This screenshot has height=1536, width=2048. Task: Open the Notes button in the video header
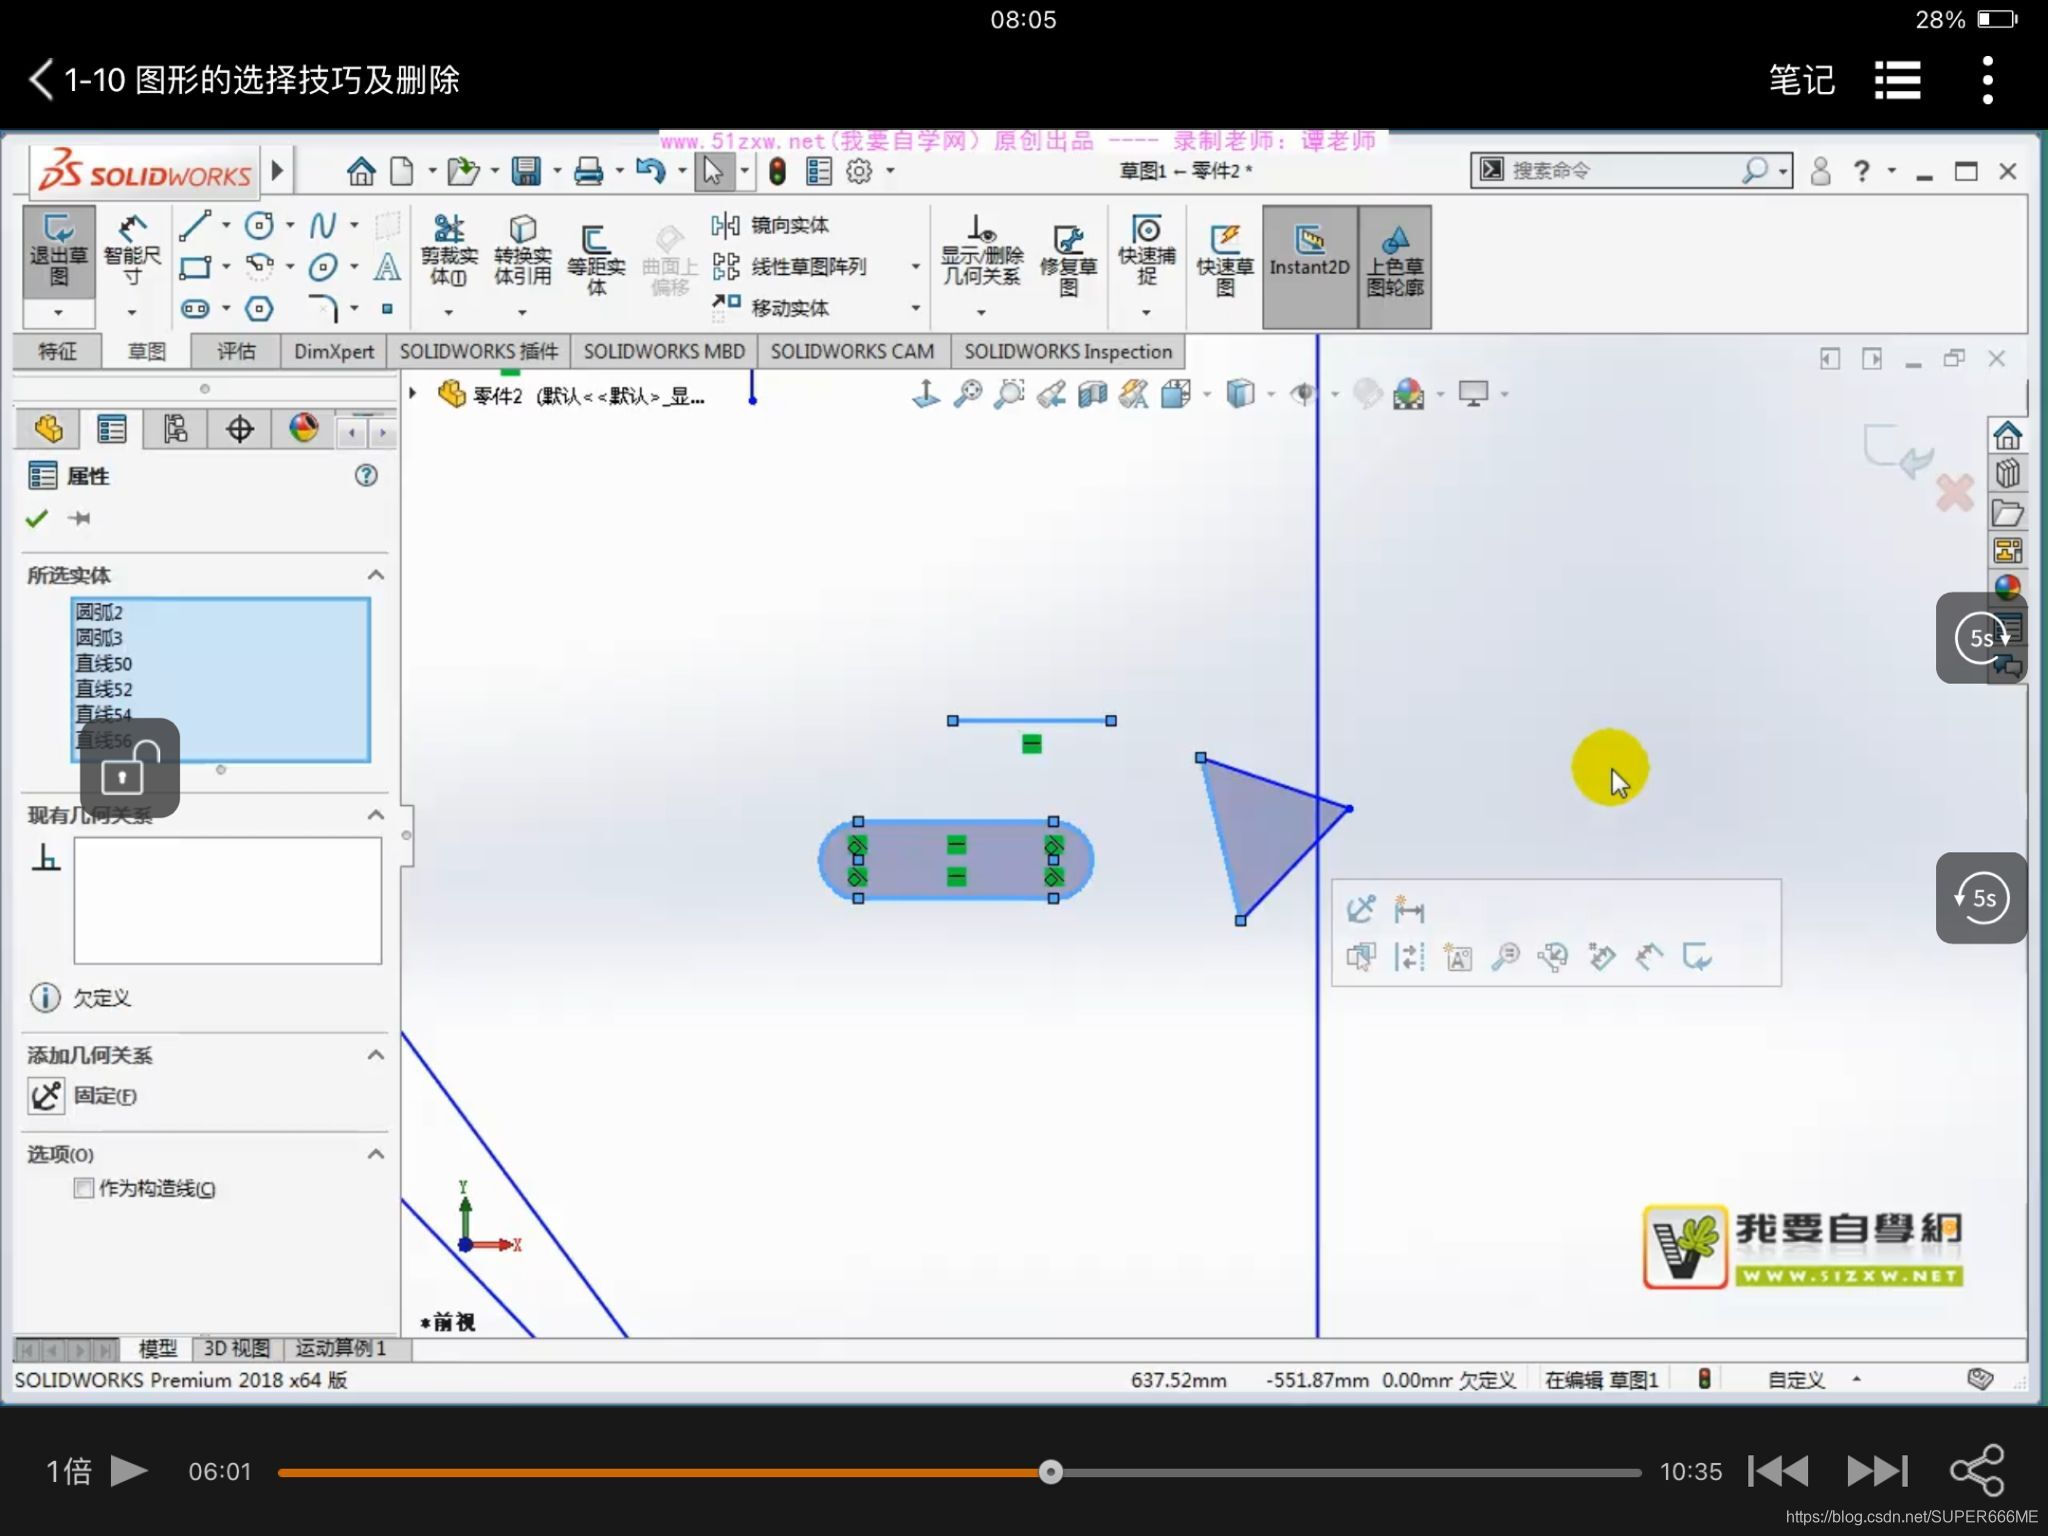click(1801, 80)
